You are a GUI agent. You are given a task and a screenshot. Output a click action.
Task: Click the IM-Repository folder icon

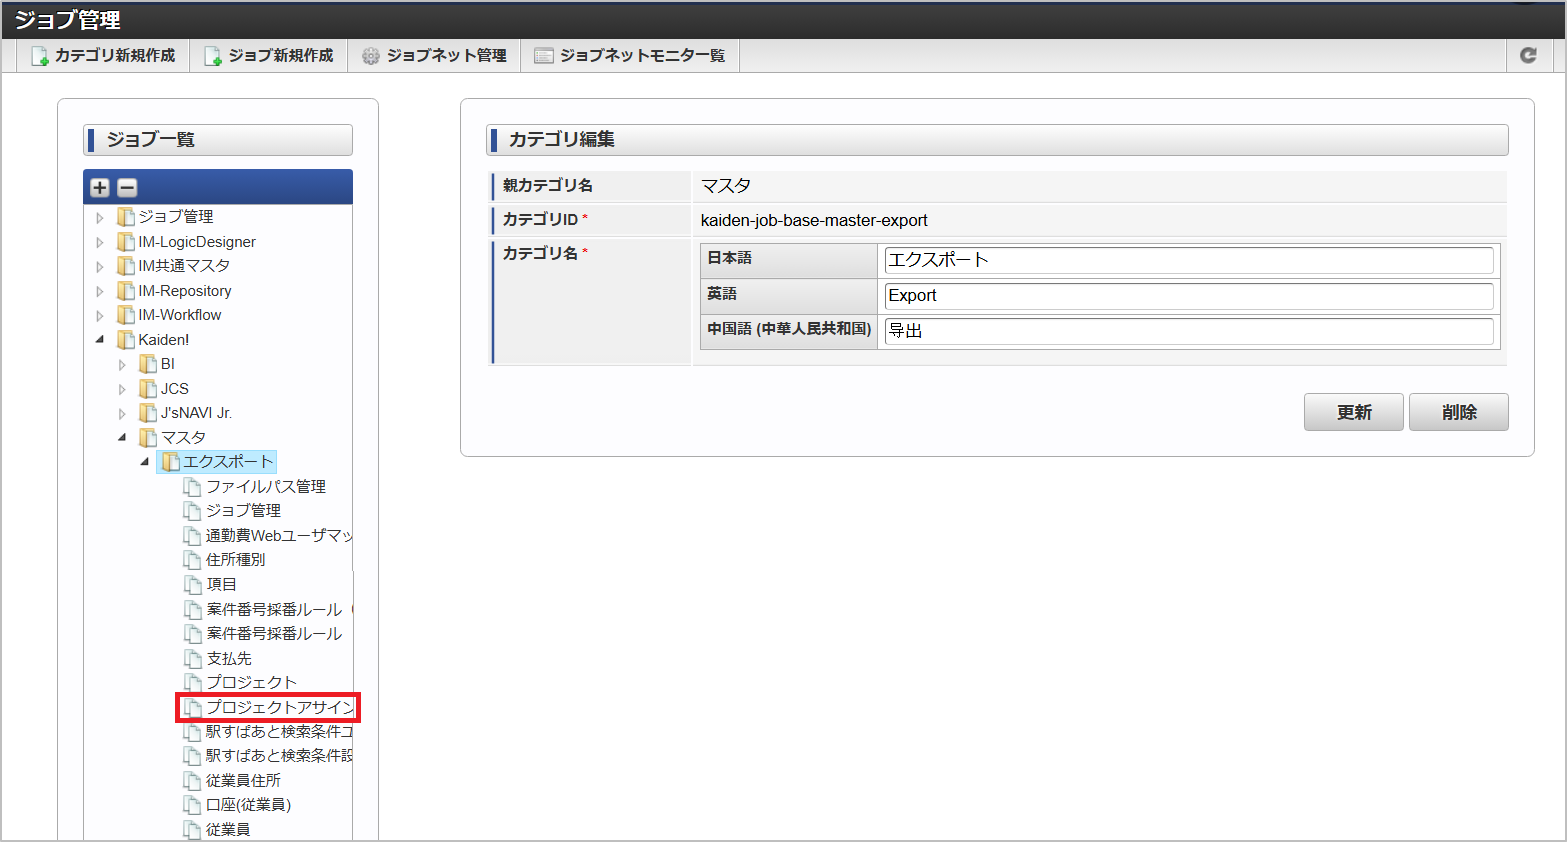tap(126, 291)
